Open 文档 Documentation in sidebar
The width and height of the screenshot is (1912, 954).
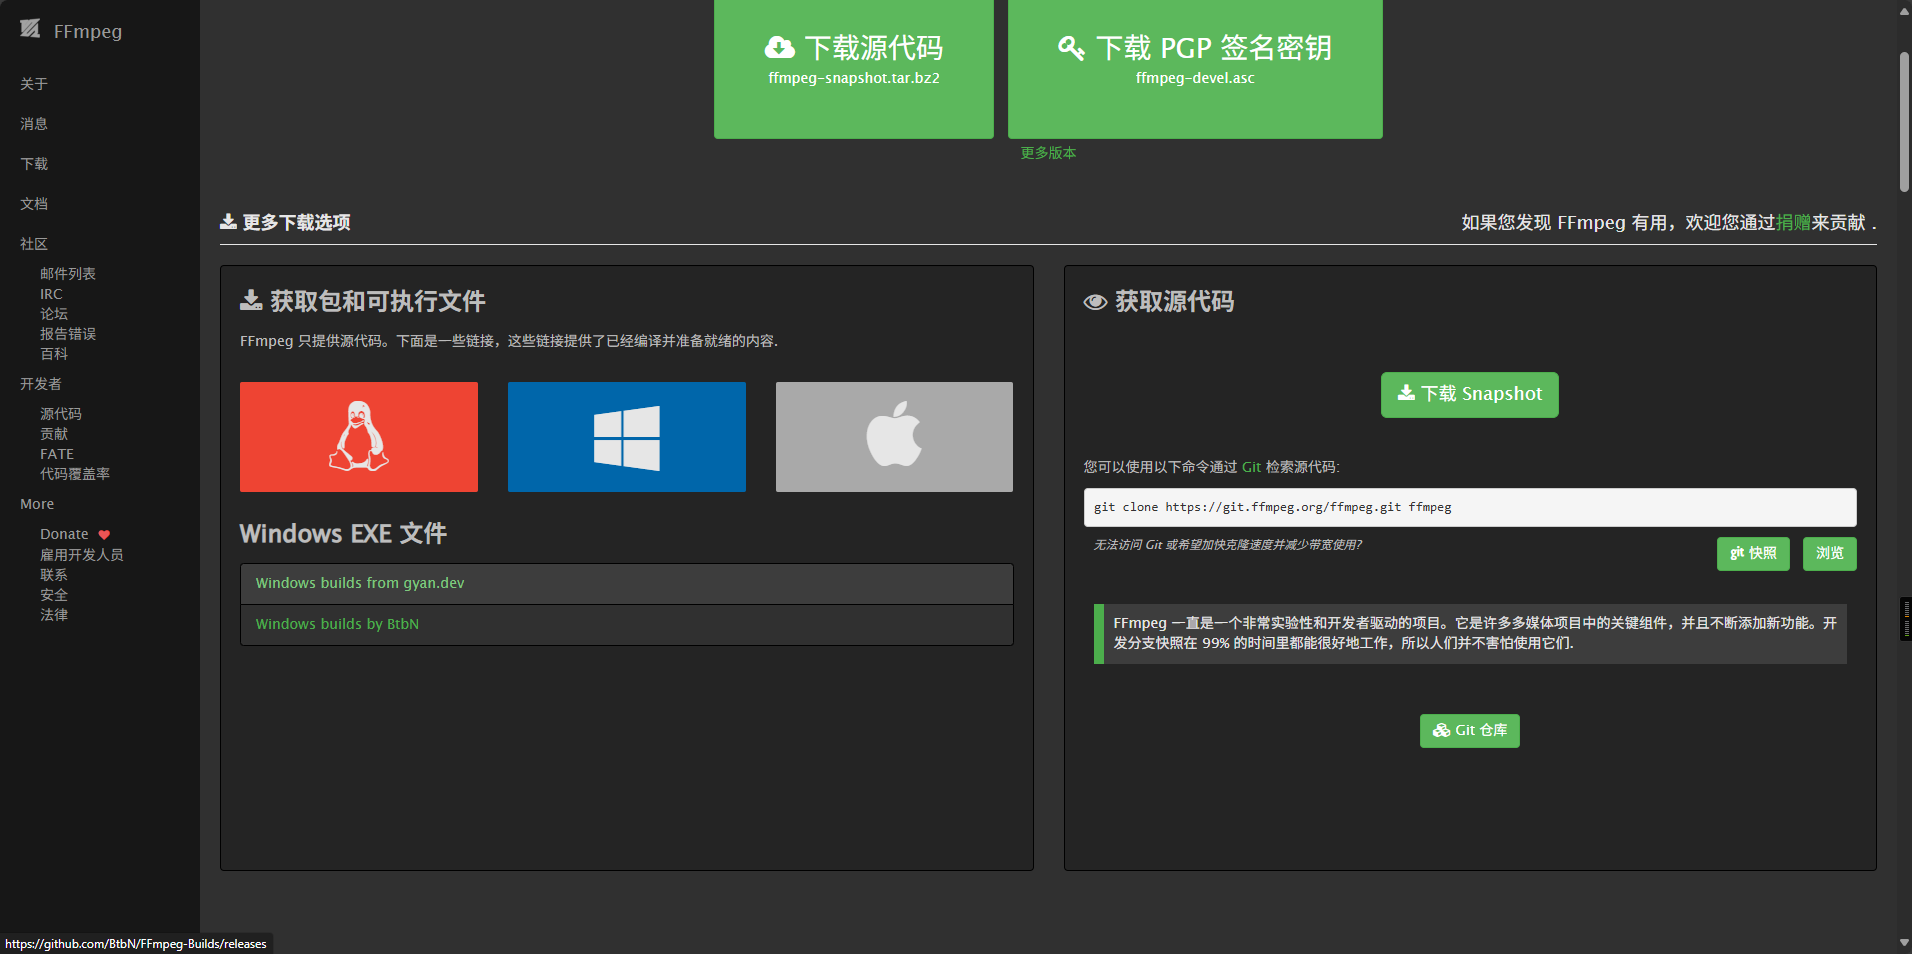click(34, 204)
